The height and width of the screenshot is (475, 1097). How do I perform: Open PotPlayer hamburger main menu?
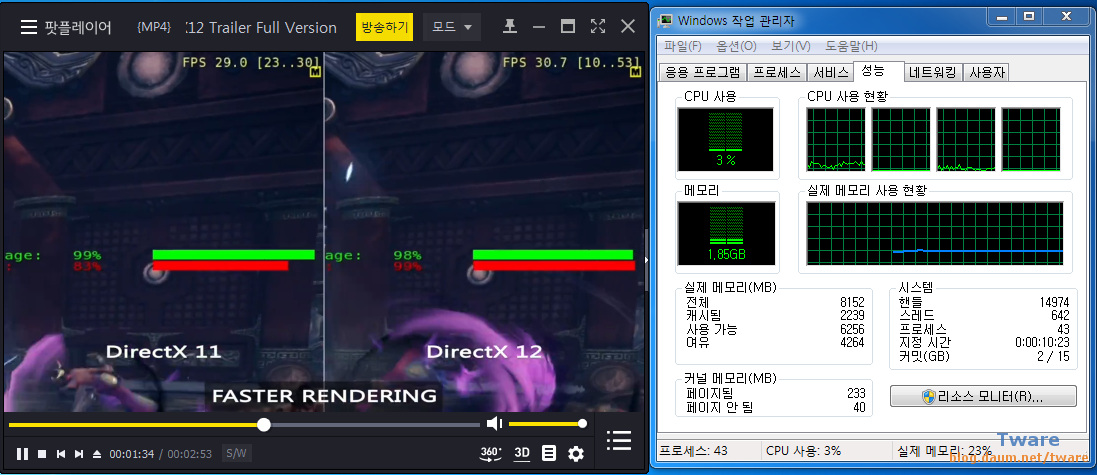point(28,27)
